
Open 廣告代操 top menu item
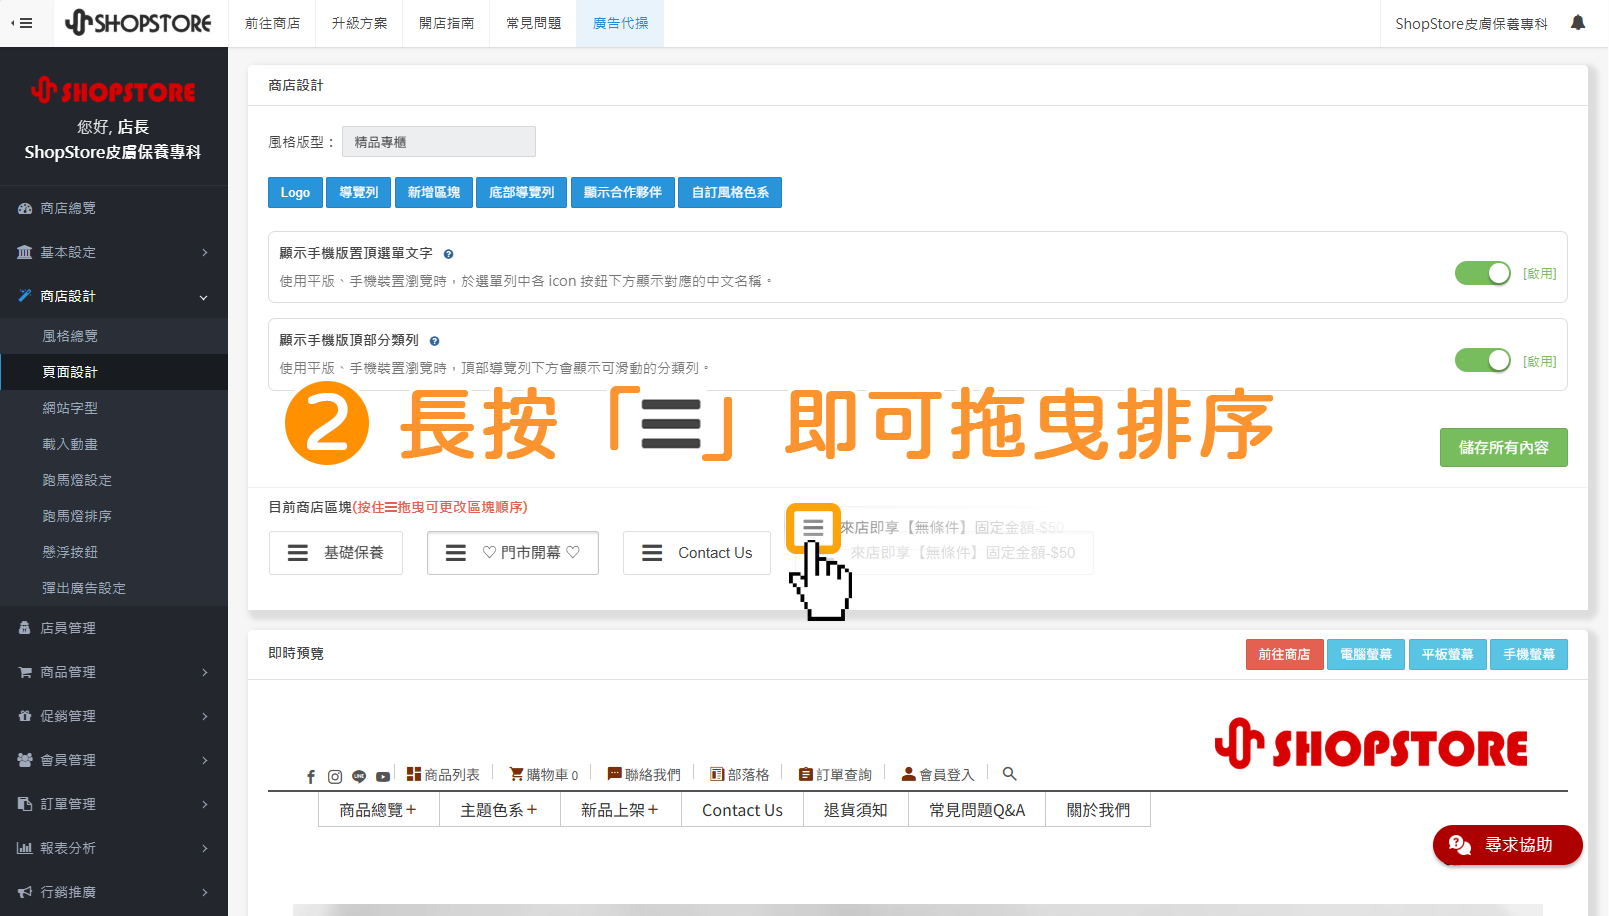pos(620,23)
